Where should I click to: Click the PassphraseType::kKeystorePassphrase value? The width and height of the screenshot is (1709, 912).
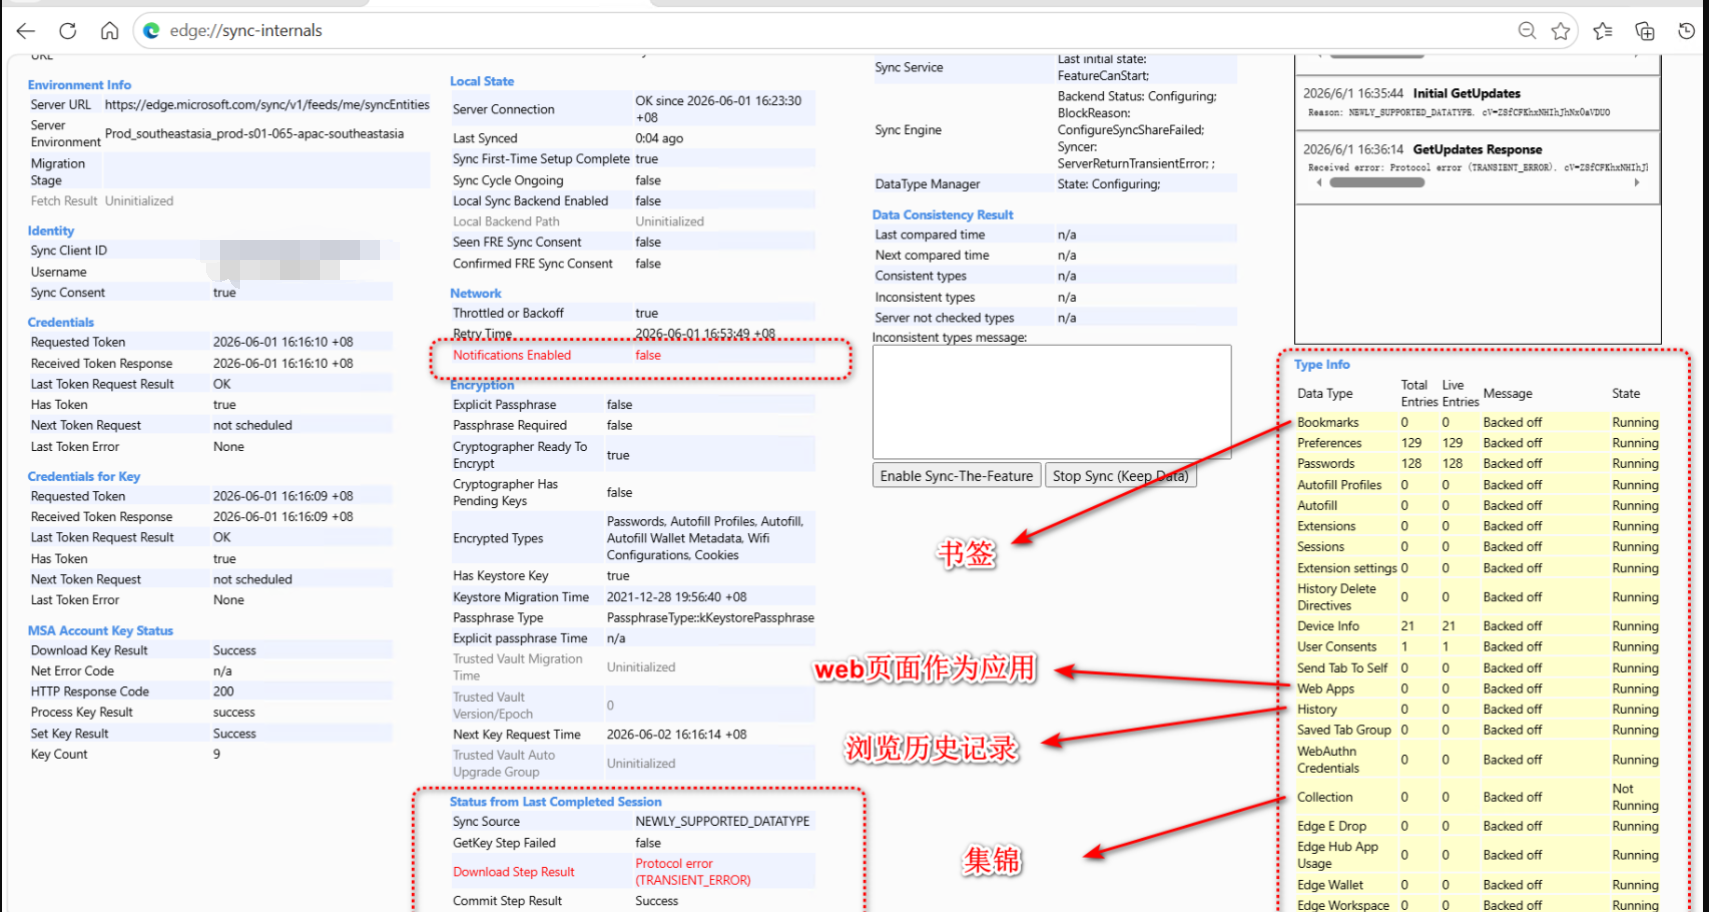710,618
